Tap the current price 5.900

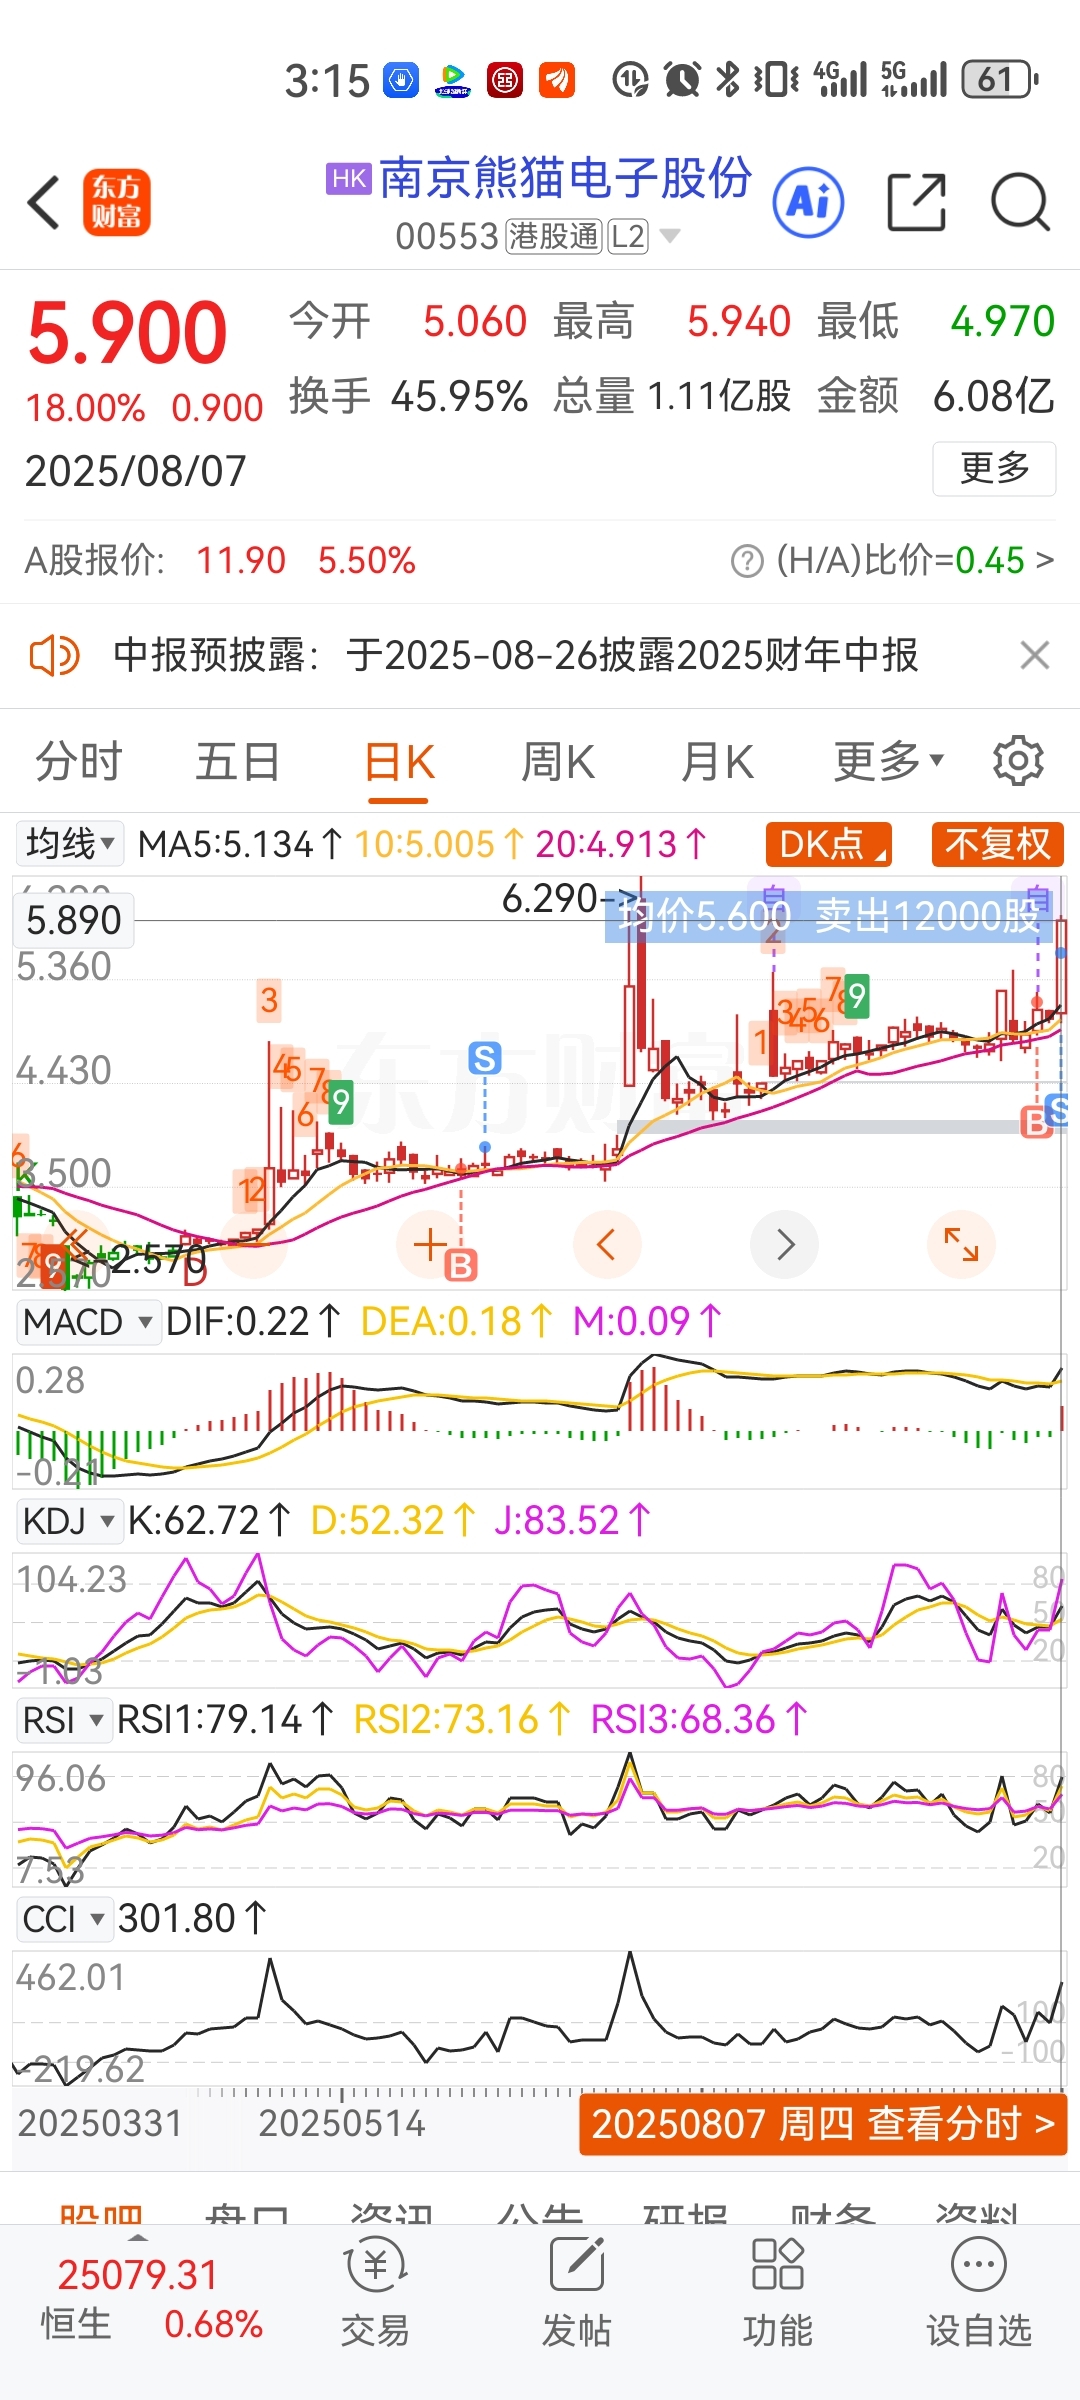pyautogui.click(x=128, y=333)
